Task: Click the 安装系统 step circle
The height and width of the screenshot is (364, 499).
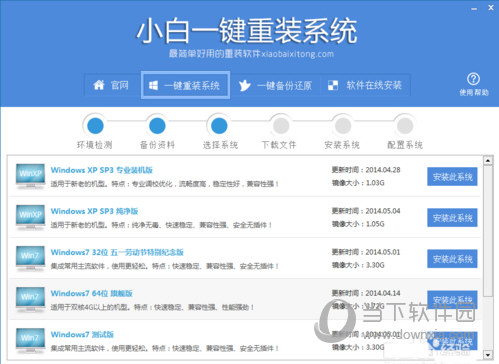Action: pos(343,126)
